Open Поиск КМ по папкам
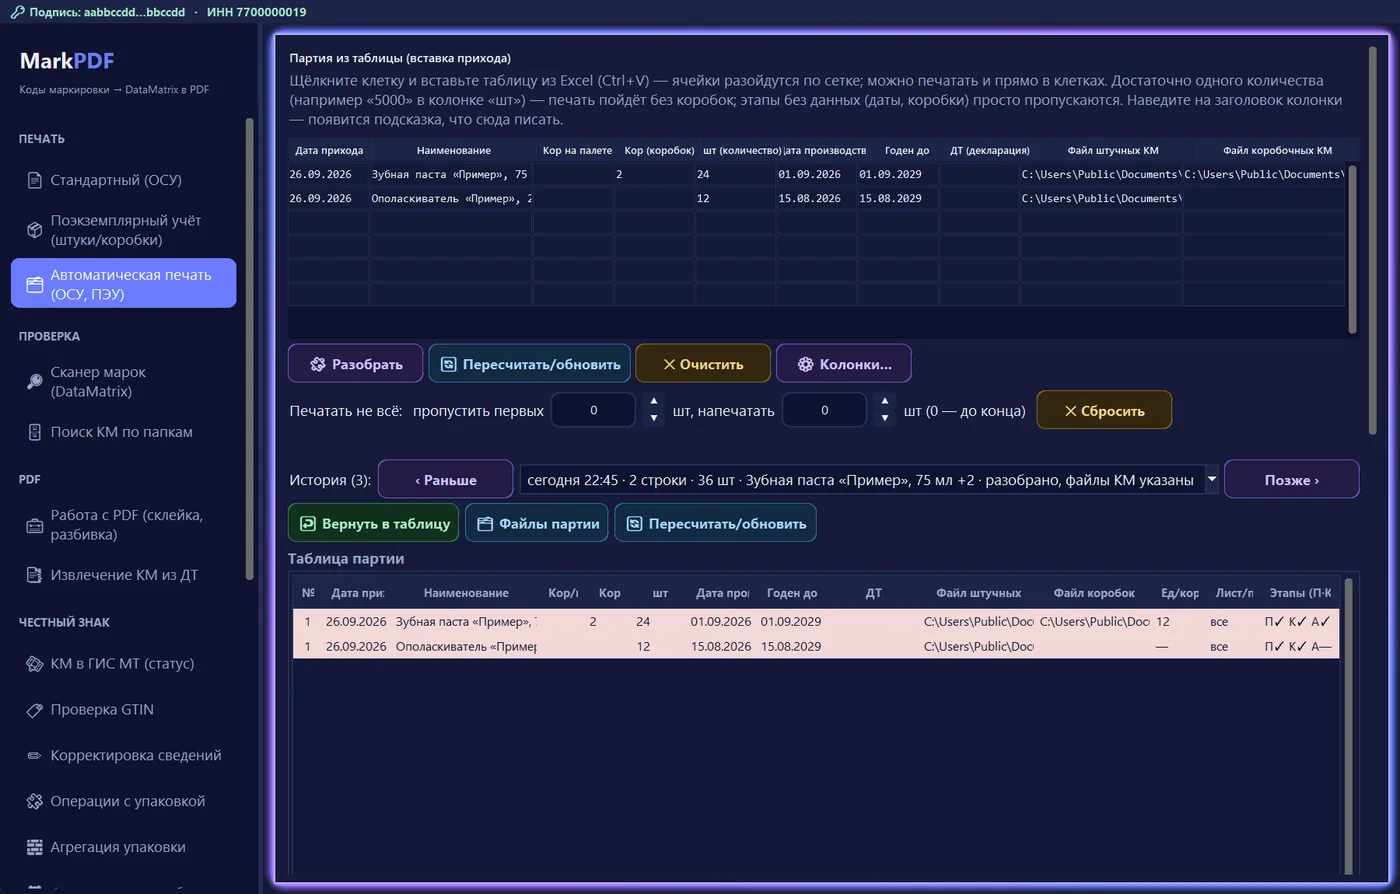1400x894 pixels. click(x=123, y=432)
